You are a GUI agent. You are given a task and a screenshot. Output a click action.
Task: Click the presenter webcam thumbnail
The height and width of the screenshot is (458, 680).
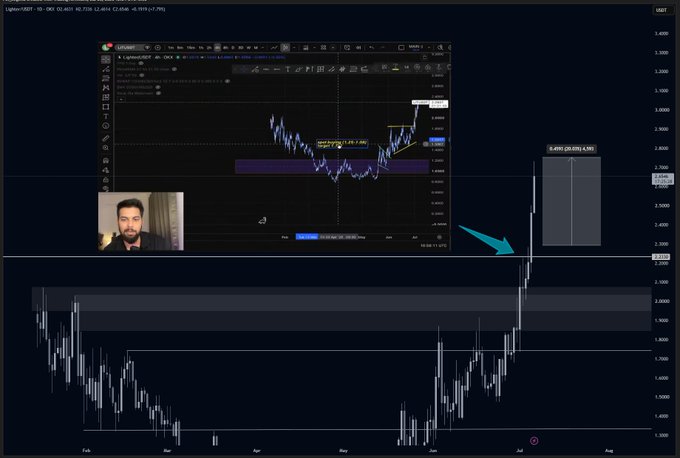coord(141,221)
